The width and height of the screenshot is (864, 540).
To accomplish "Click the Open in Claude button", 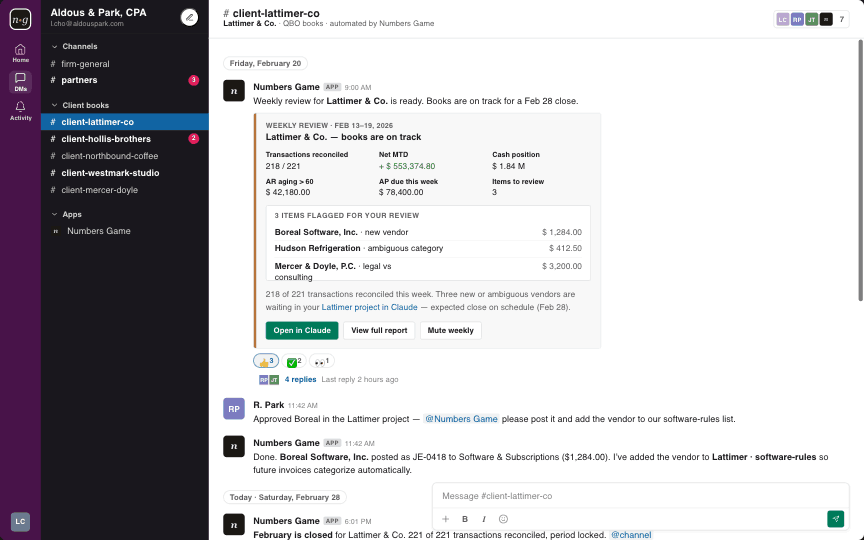I will coord(302,331).
